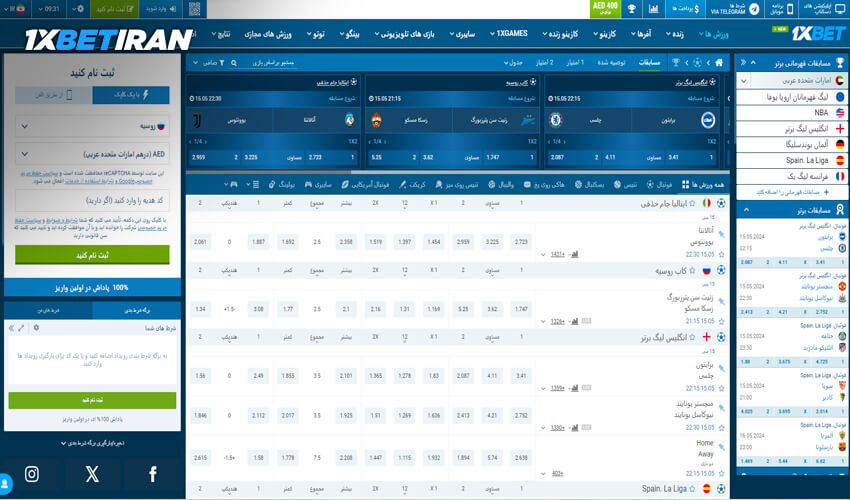Open the top bar settings gear dropdown
Screen dimensions: 850x500
click(79, 9)
